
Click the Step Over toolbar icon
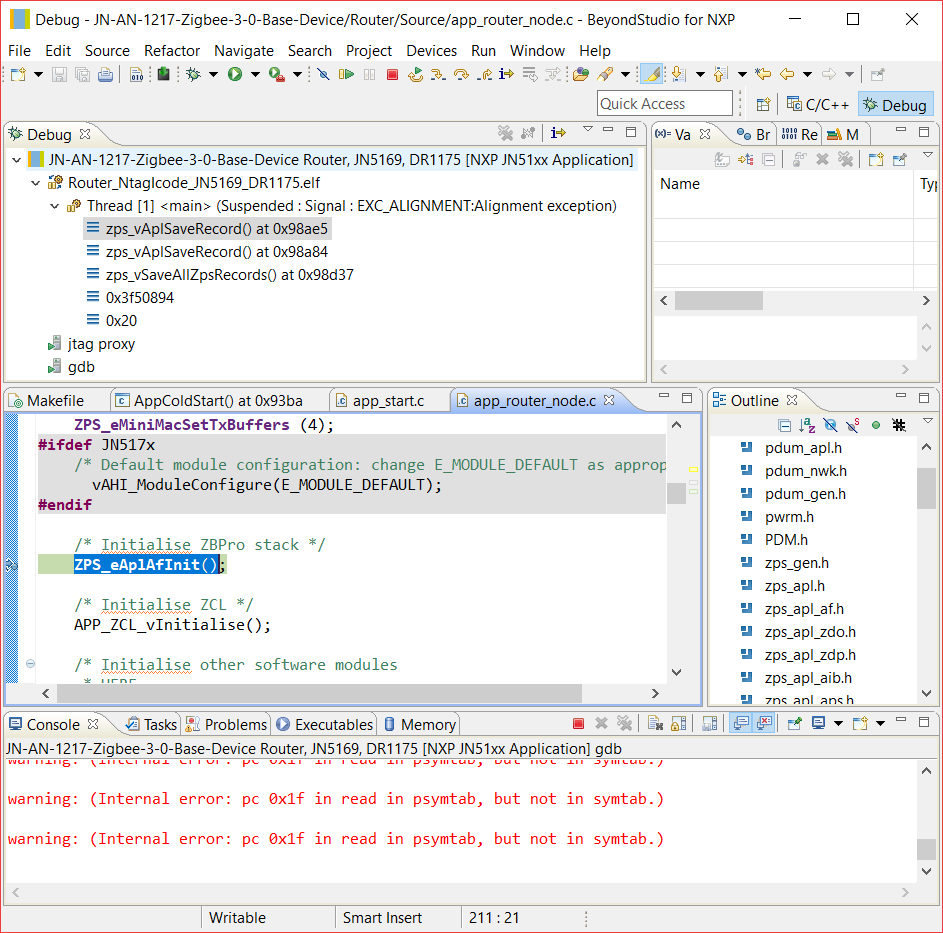(x=461, y=75)
